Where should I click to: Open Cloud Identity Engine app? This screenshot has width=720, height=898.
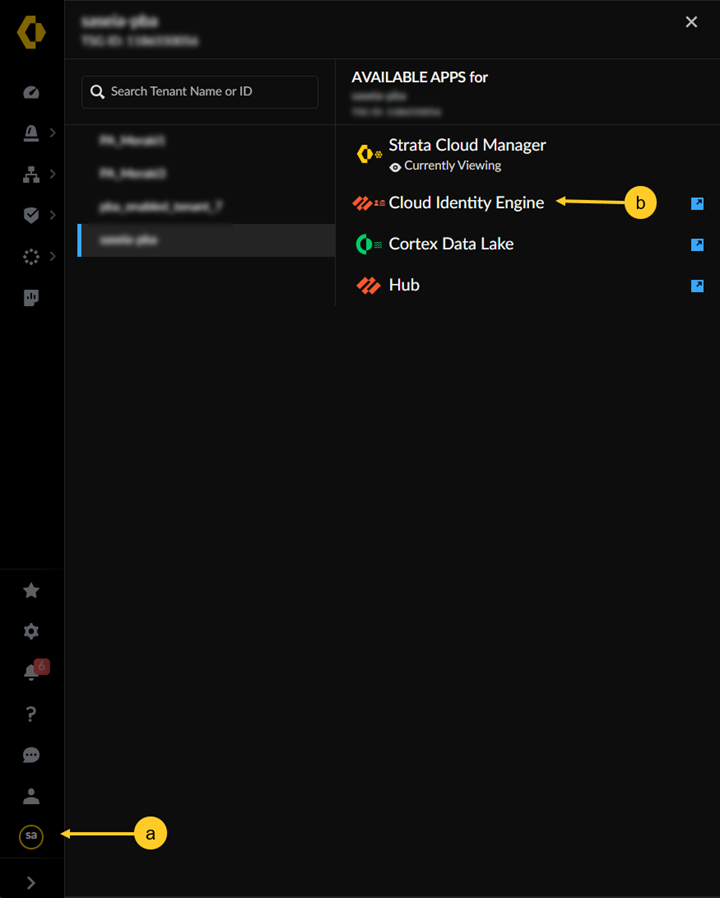tap(466, 203)
